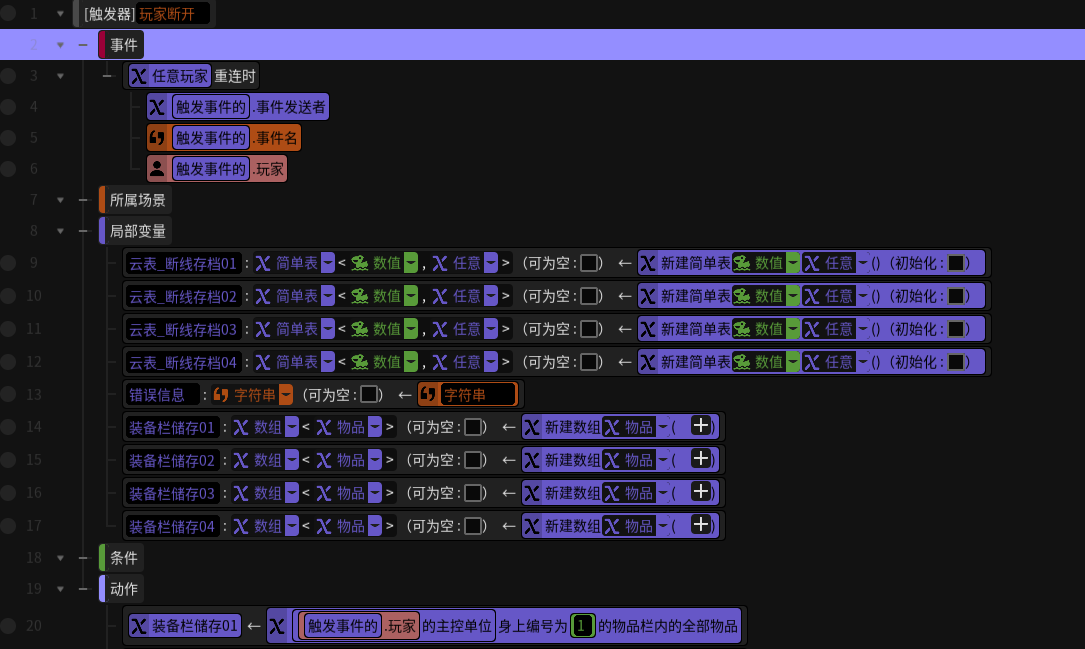
Task: Toggle 可为空 checkbox for 云表_断线存档03
Action: [x=590, y=329]
